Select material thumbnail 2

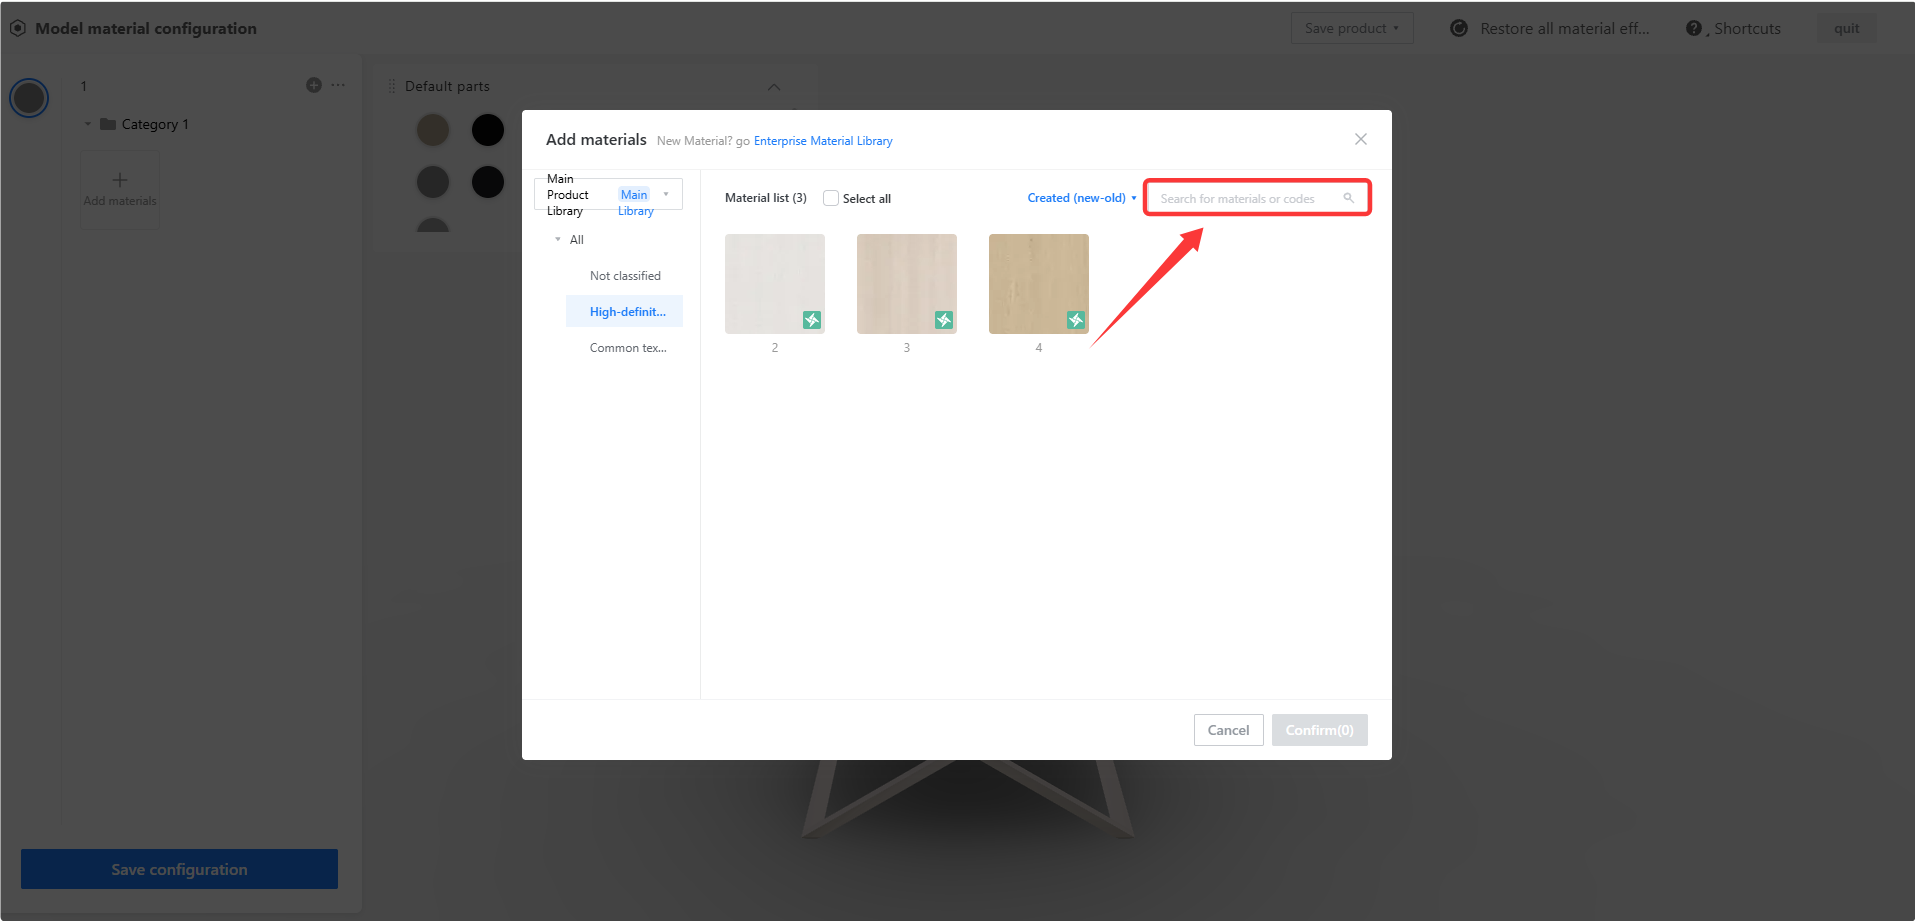(775, 284)
